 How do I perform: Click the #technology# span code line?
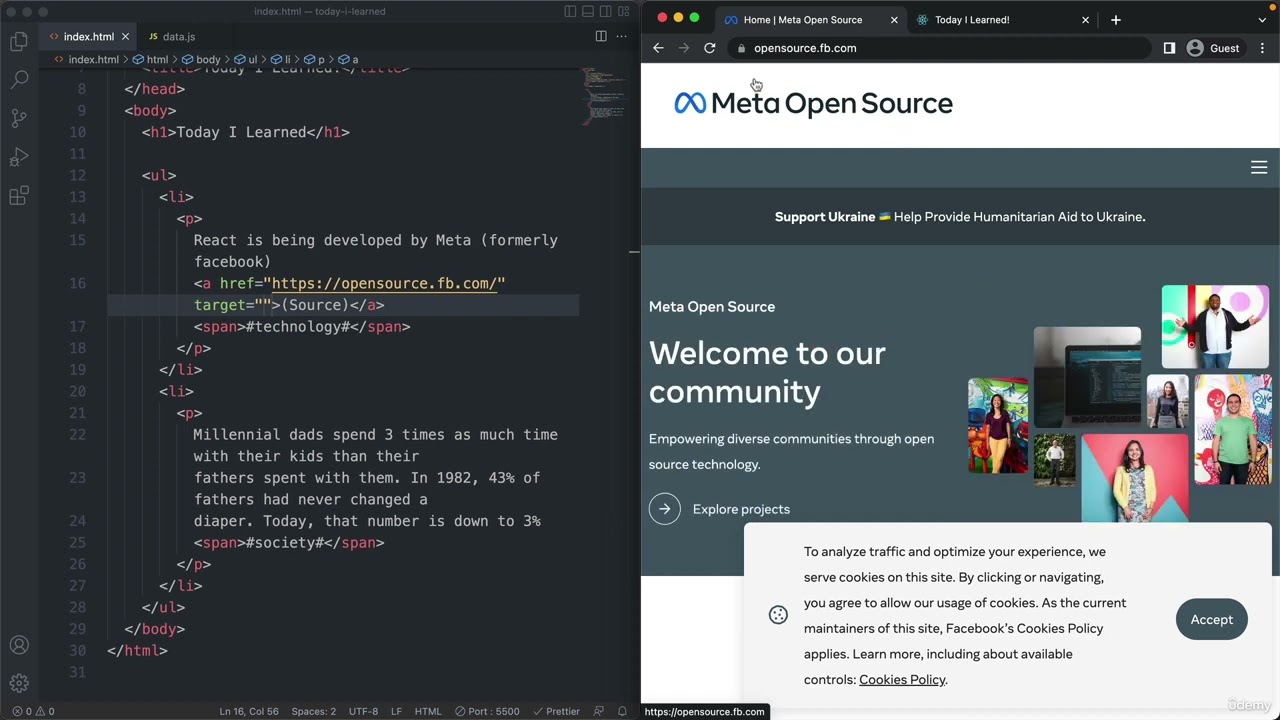[x=302, y=327]
